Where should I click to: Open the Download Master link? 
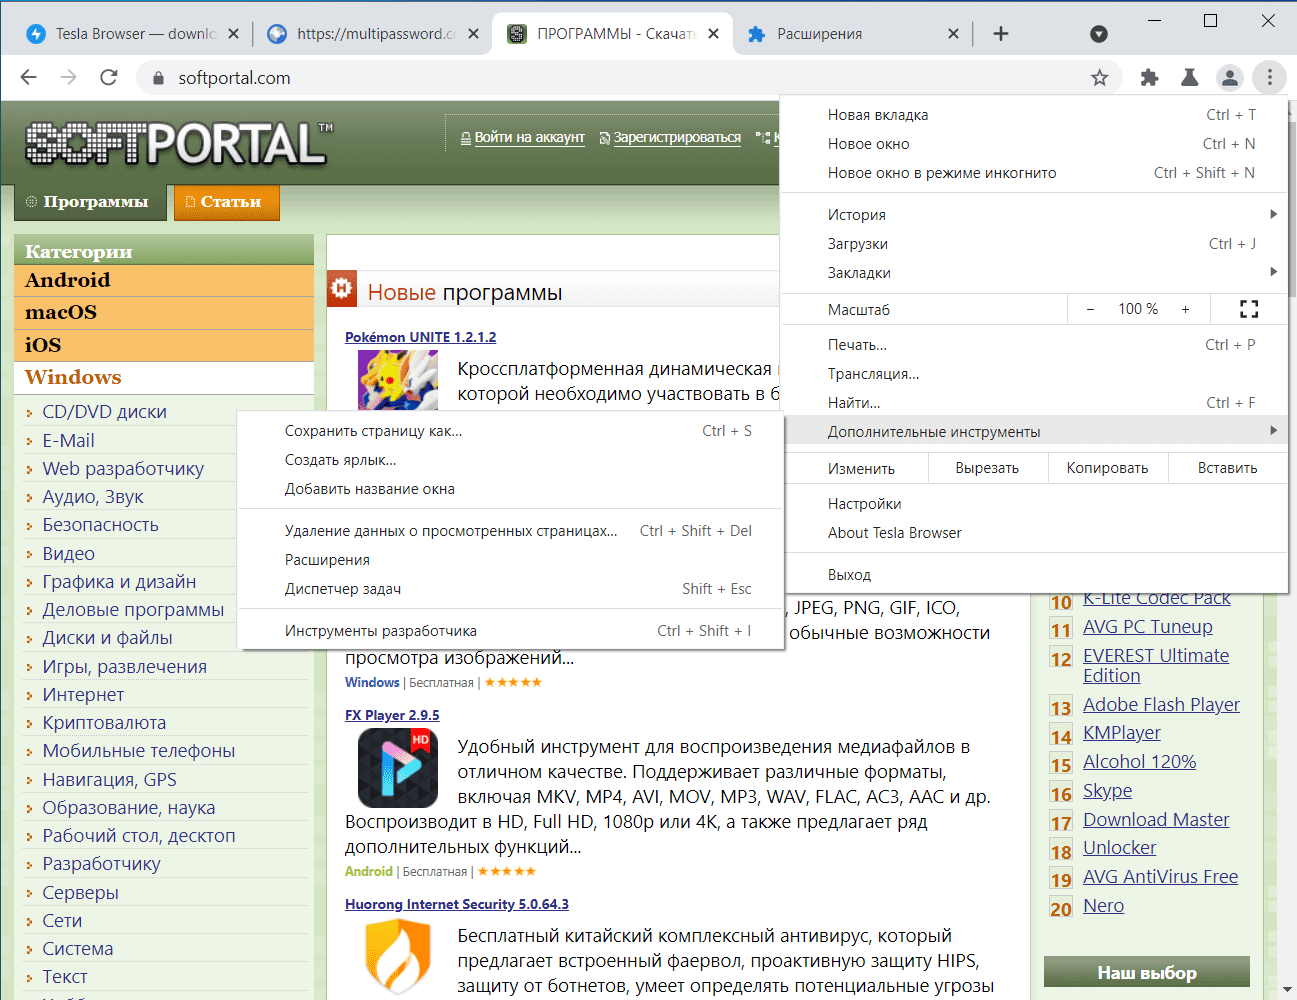[1156, 820]
